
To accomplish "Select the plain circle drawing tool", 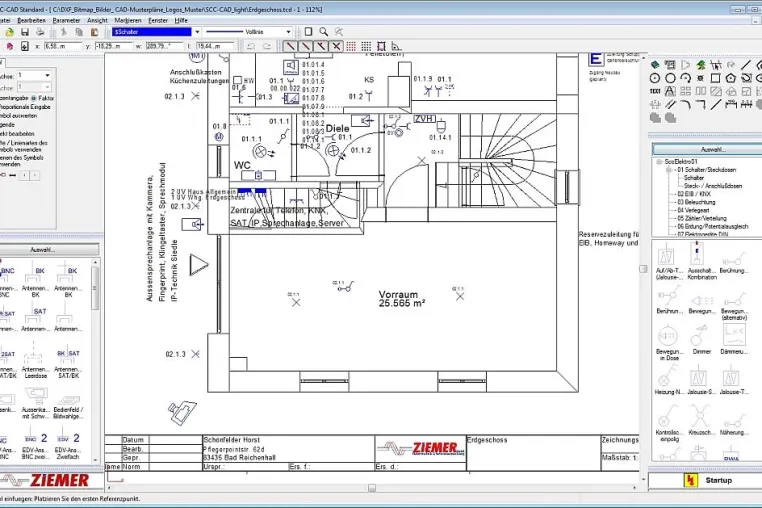I will 670,78.
